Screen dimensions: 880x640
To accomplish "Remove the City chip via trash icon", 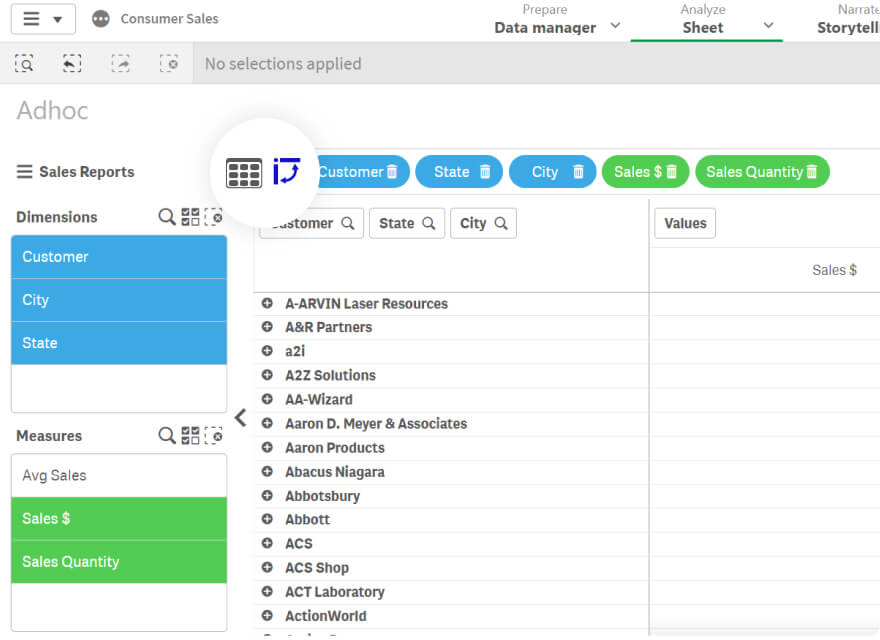I will 578,172.
